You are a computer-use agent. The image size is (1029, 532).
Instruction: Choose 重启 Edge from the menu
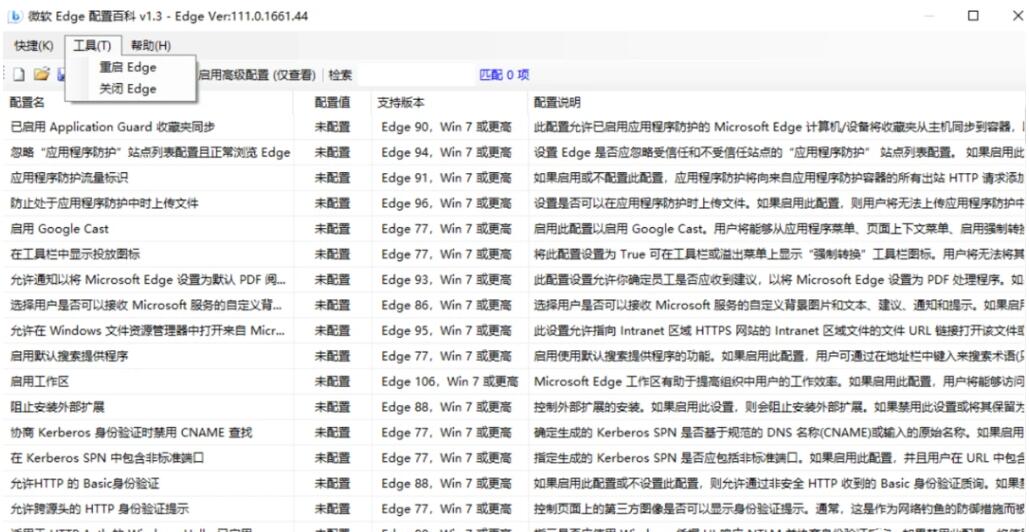(128, 67)
